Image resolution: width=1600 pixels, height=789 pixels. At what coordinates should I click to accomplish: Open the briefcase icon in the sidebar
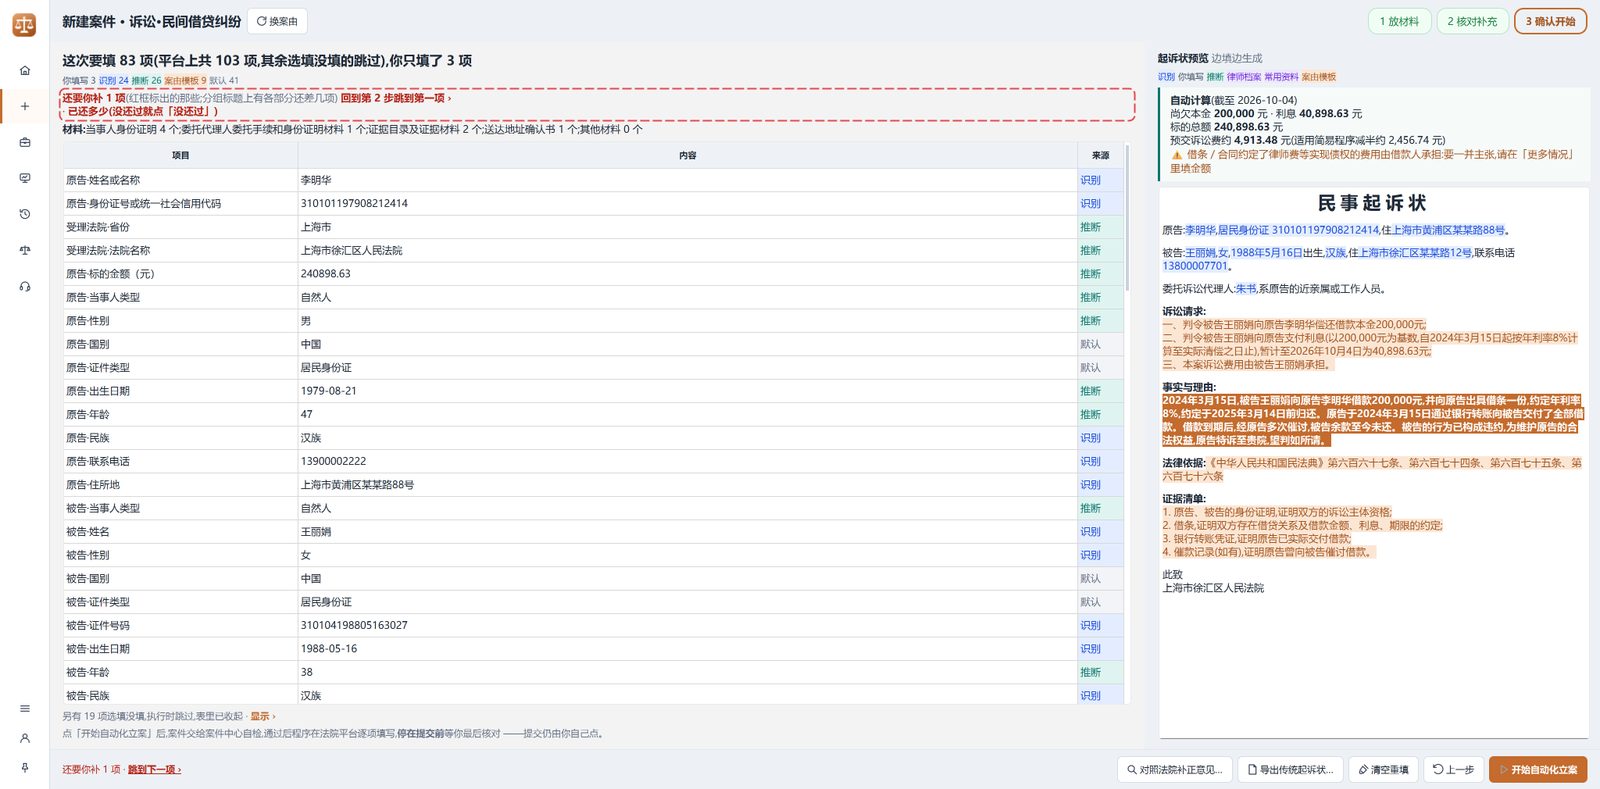coord(25,142)
